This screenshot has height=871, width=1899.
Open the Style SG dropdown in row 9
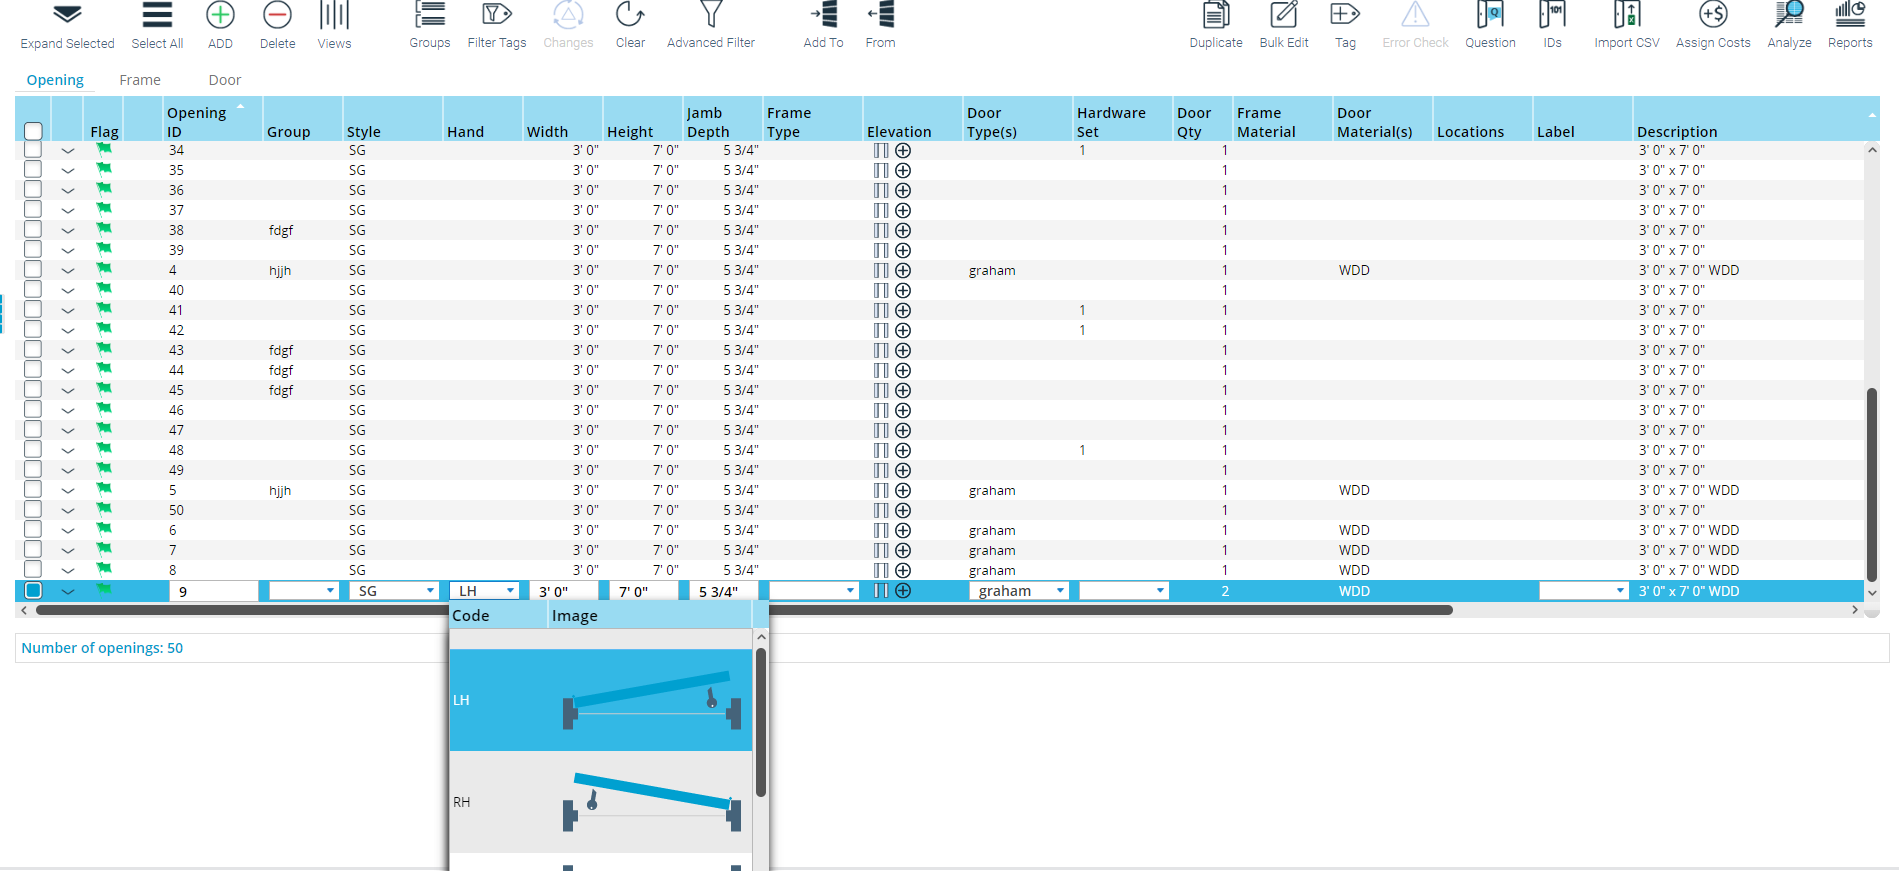tap(430, 591)
